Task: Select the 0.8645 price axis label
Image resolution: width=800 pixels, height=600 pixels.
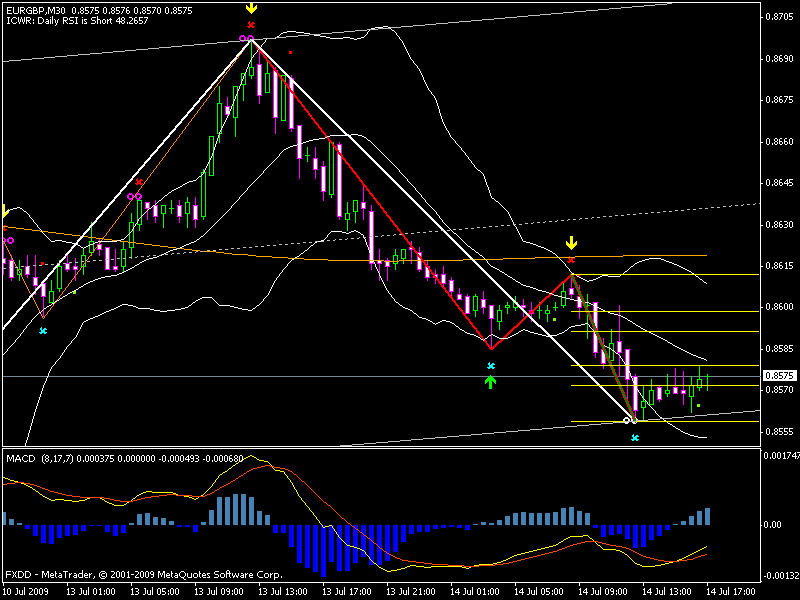Action: coord(780,183)
